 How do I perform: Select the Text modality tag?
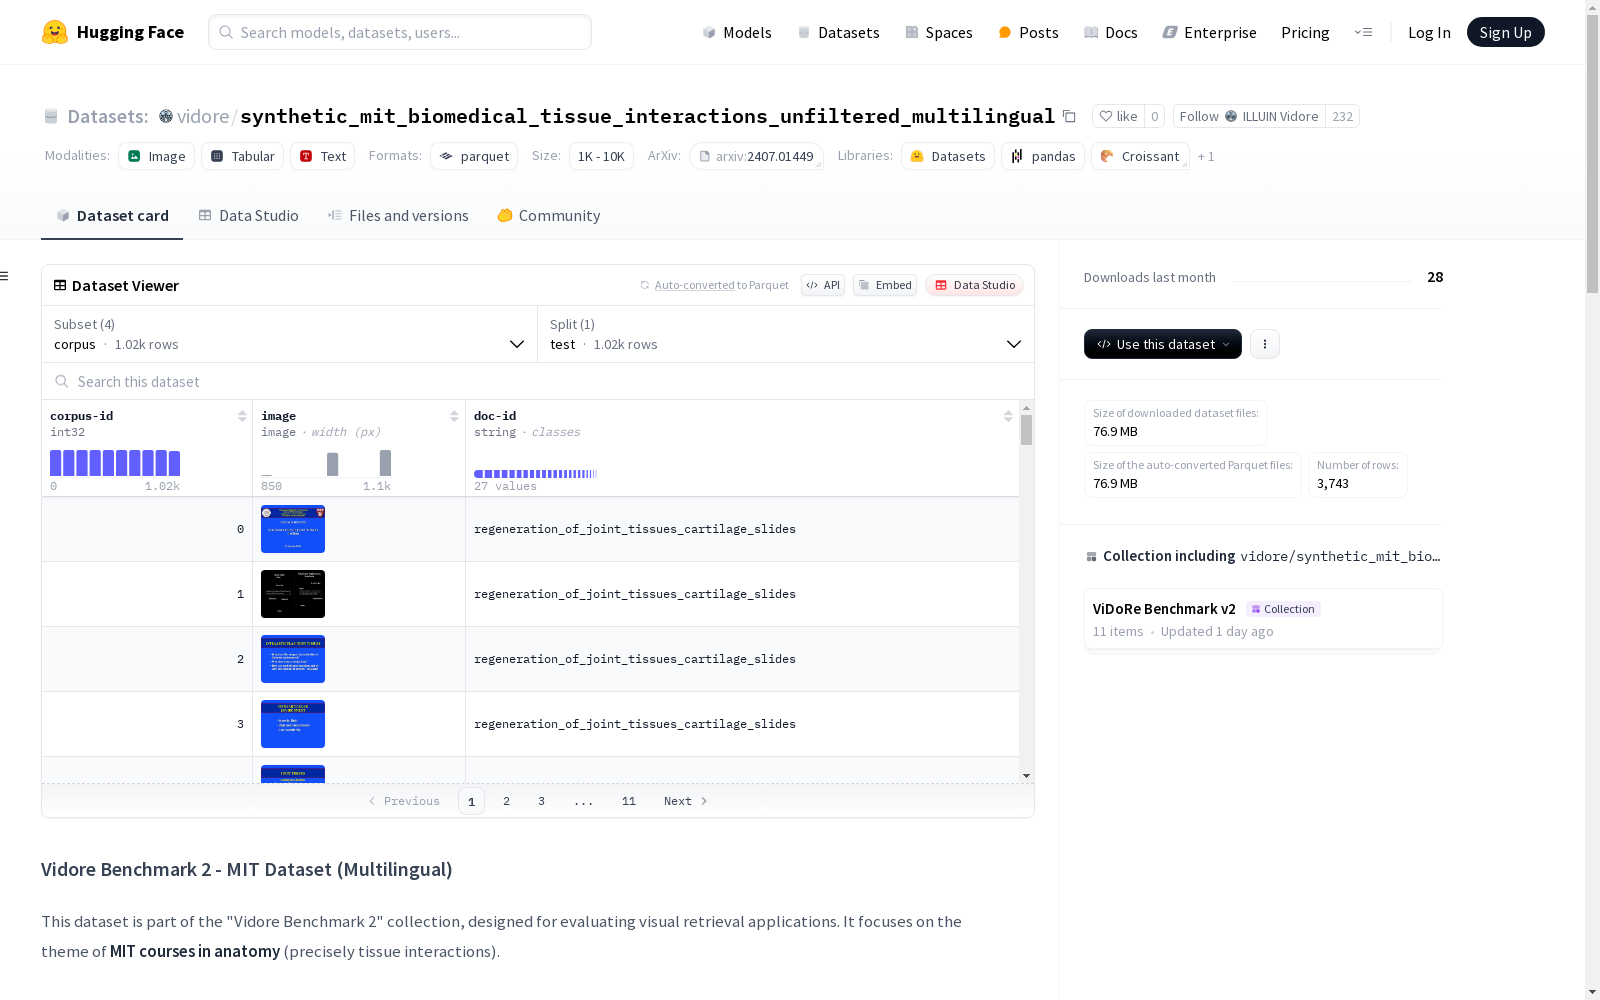click(x=322, y=156)
